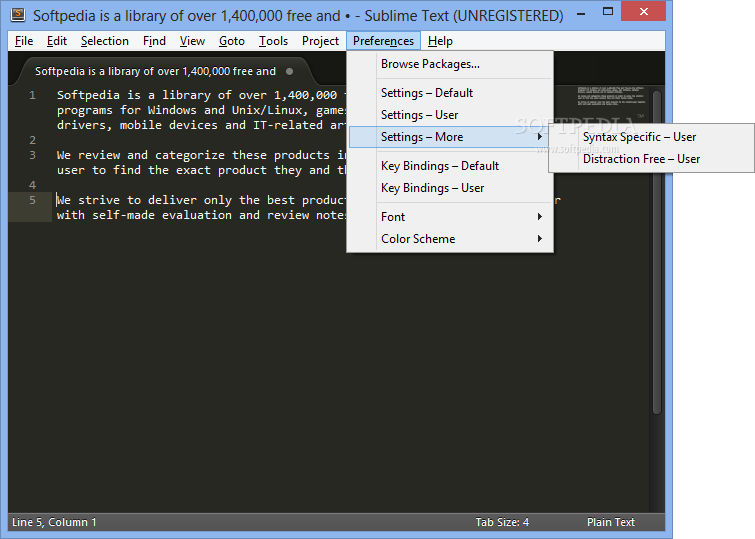
Task: Maximize the Sublime Text window
Action: (x=608, y=12)
